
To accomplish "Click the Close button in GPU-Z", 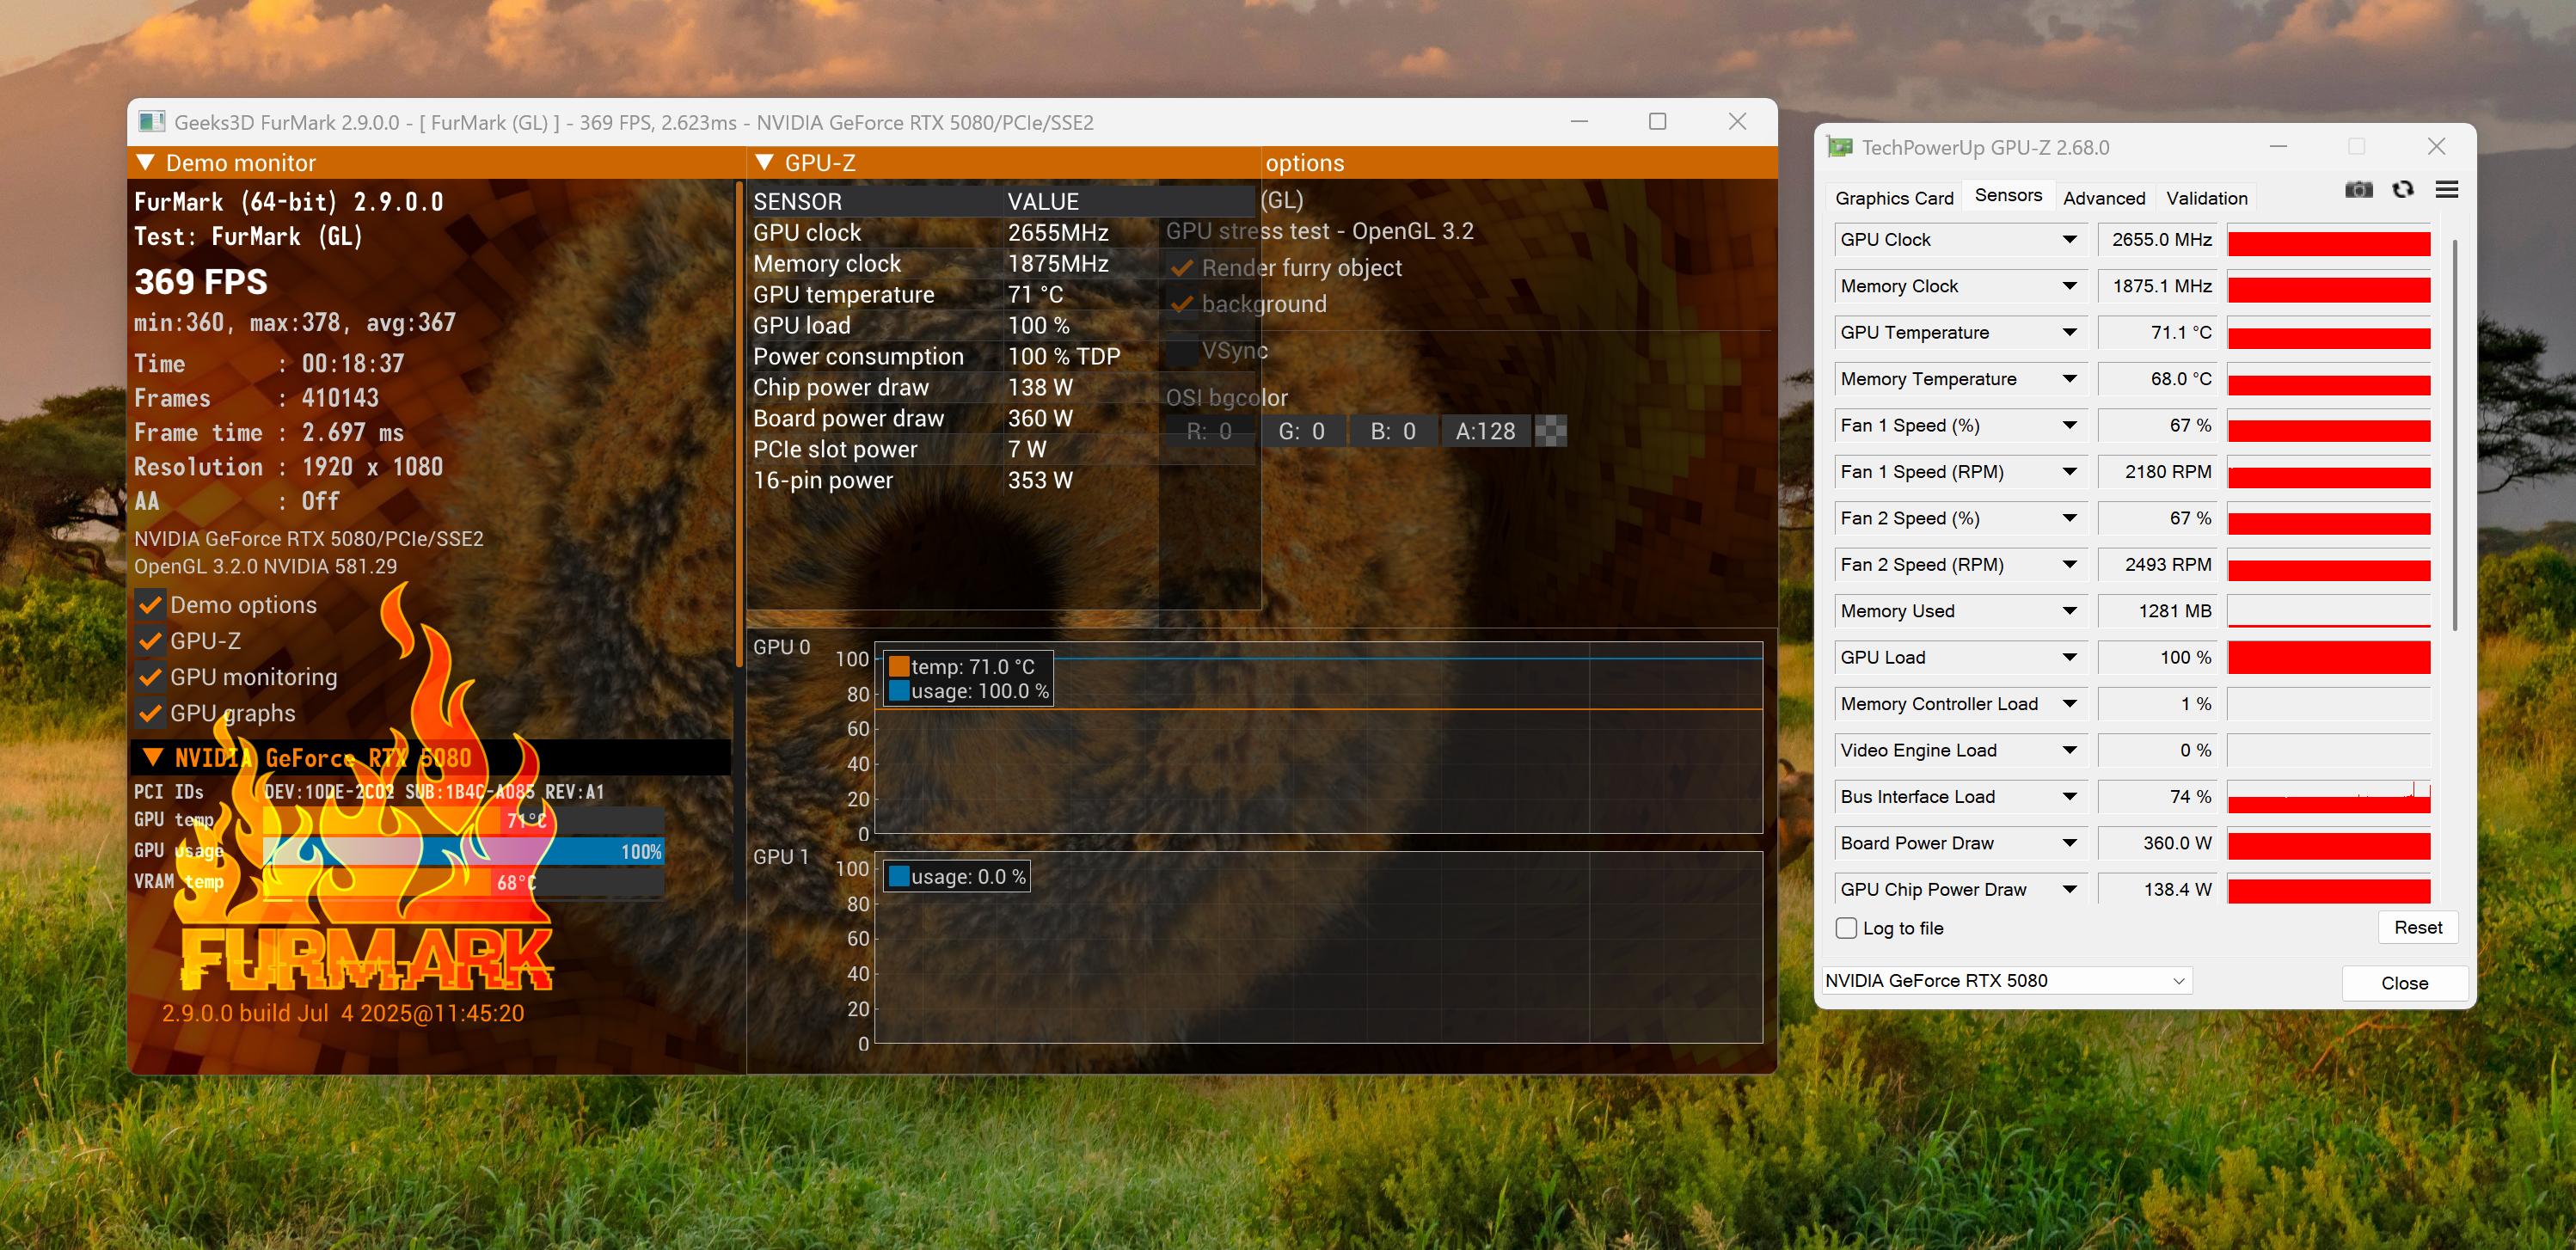I will (x=2403, y=983).
